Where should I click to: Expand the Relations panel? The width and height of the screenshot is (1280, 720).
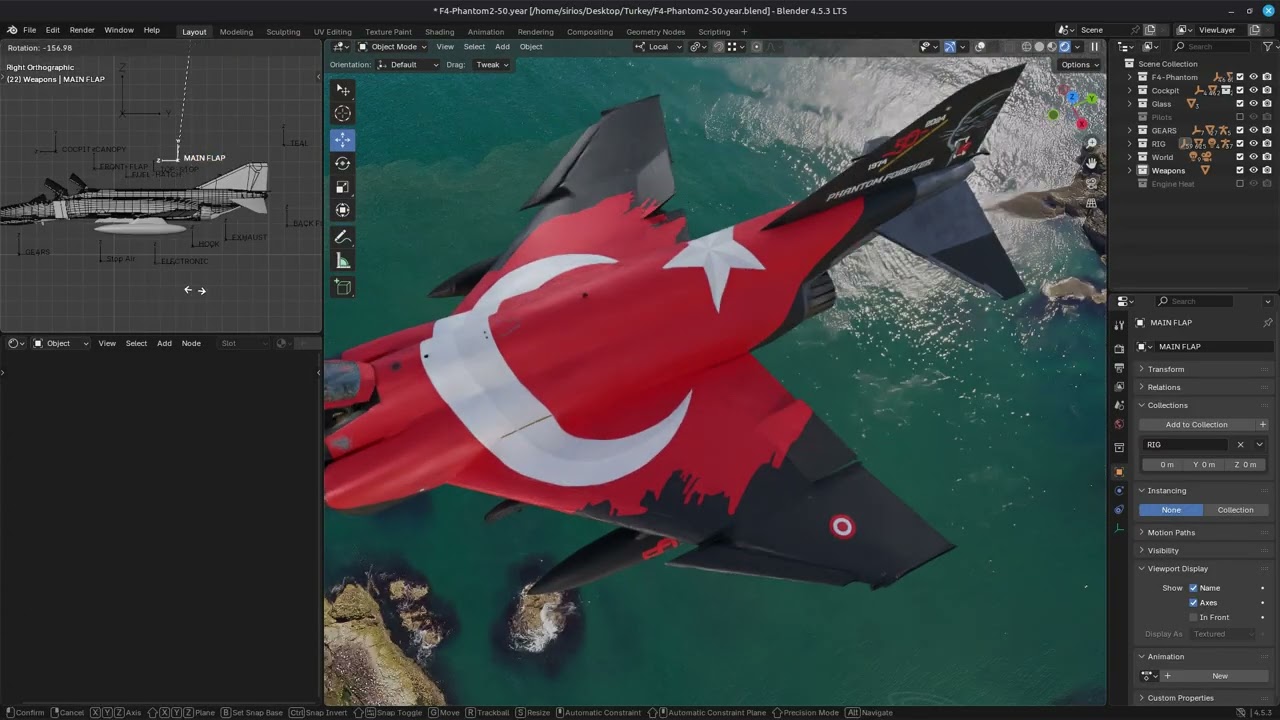coord(1164,387)
